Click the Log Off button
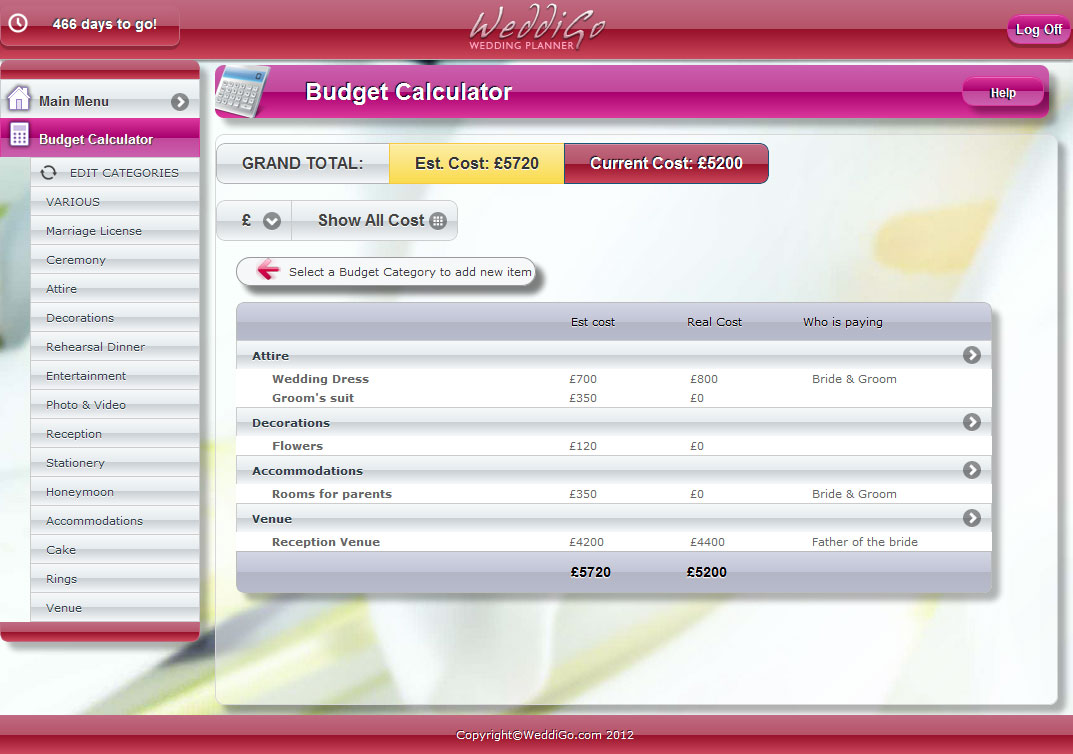The width and height of the screenshot is (1073, 754). pos(1038,29)
